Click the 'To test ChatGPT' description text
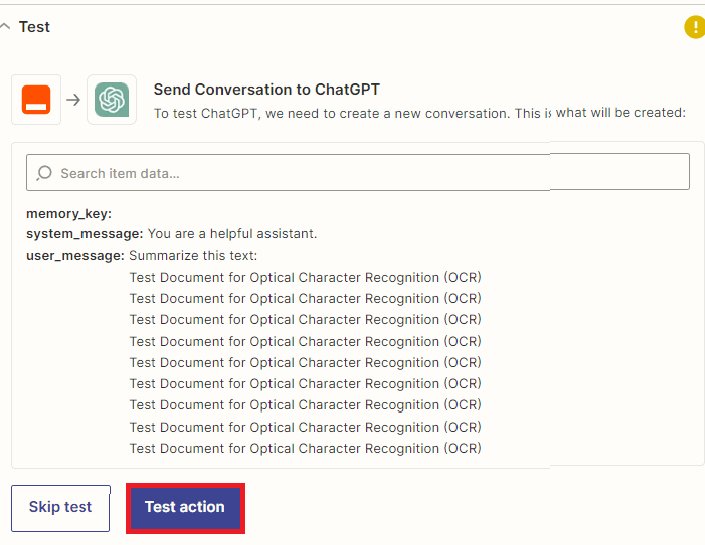Image resolution: width=705 pixels, height=545 pixels. (350, 114)
